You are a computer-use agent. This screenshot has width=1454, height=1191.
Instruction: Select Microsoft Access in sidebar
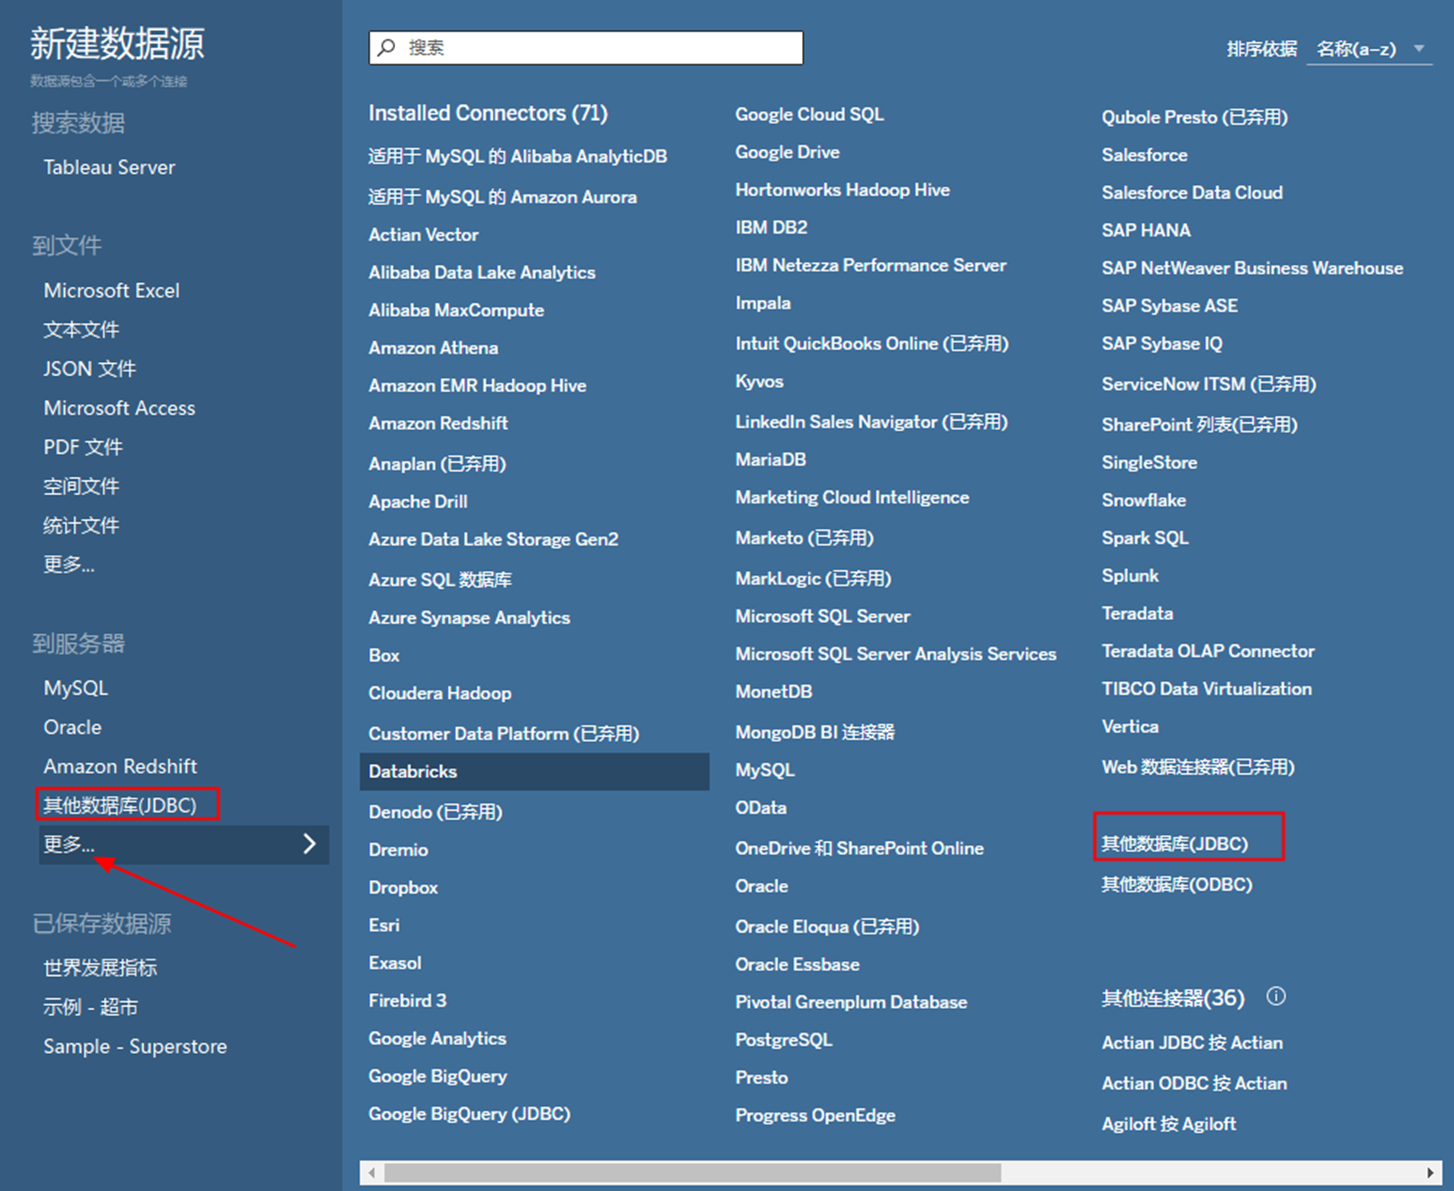tap(119, 407)
